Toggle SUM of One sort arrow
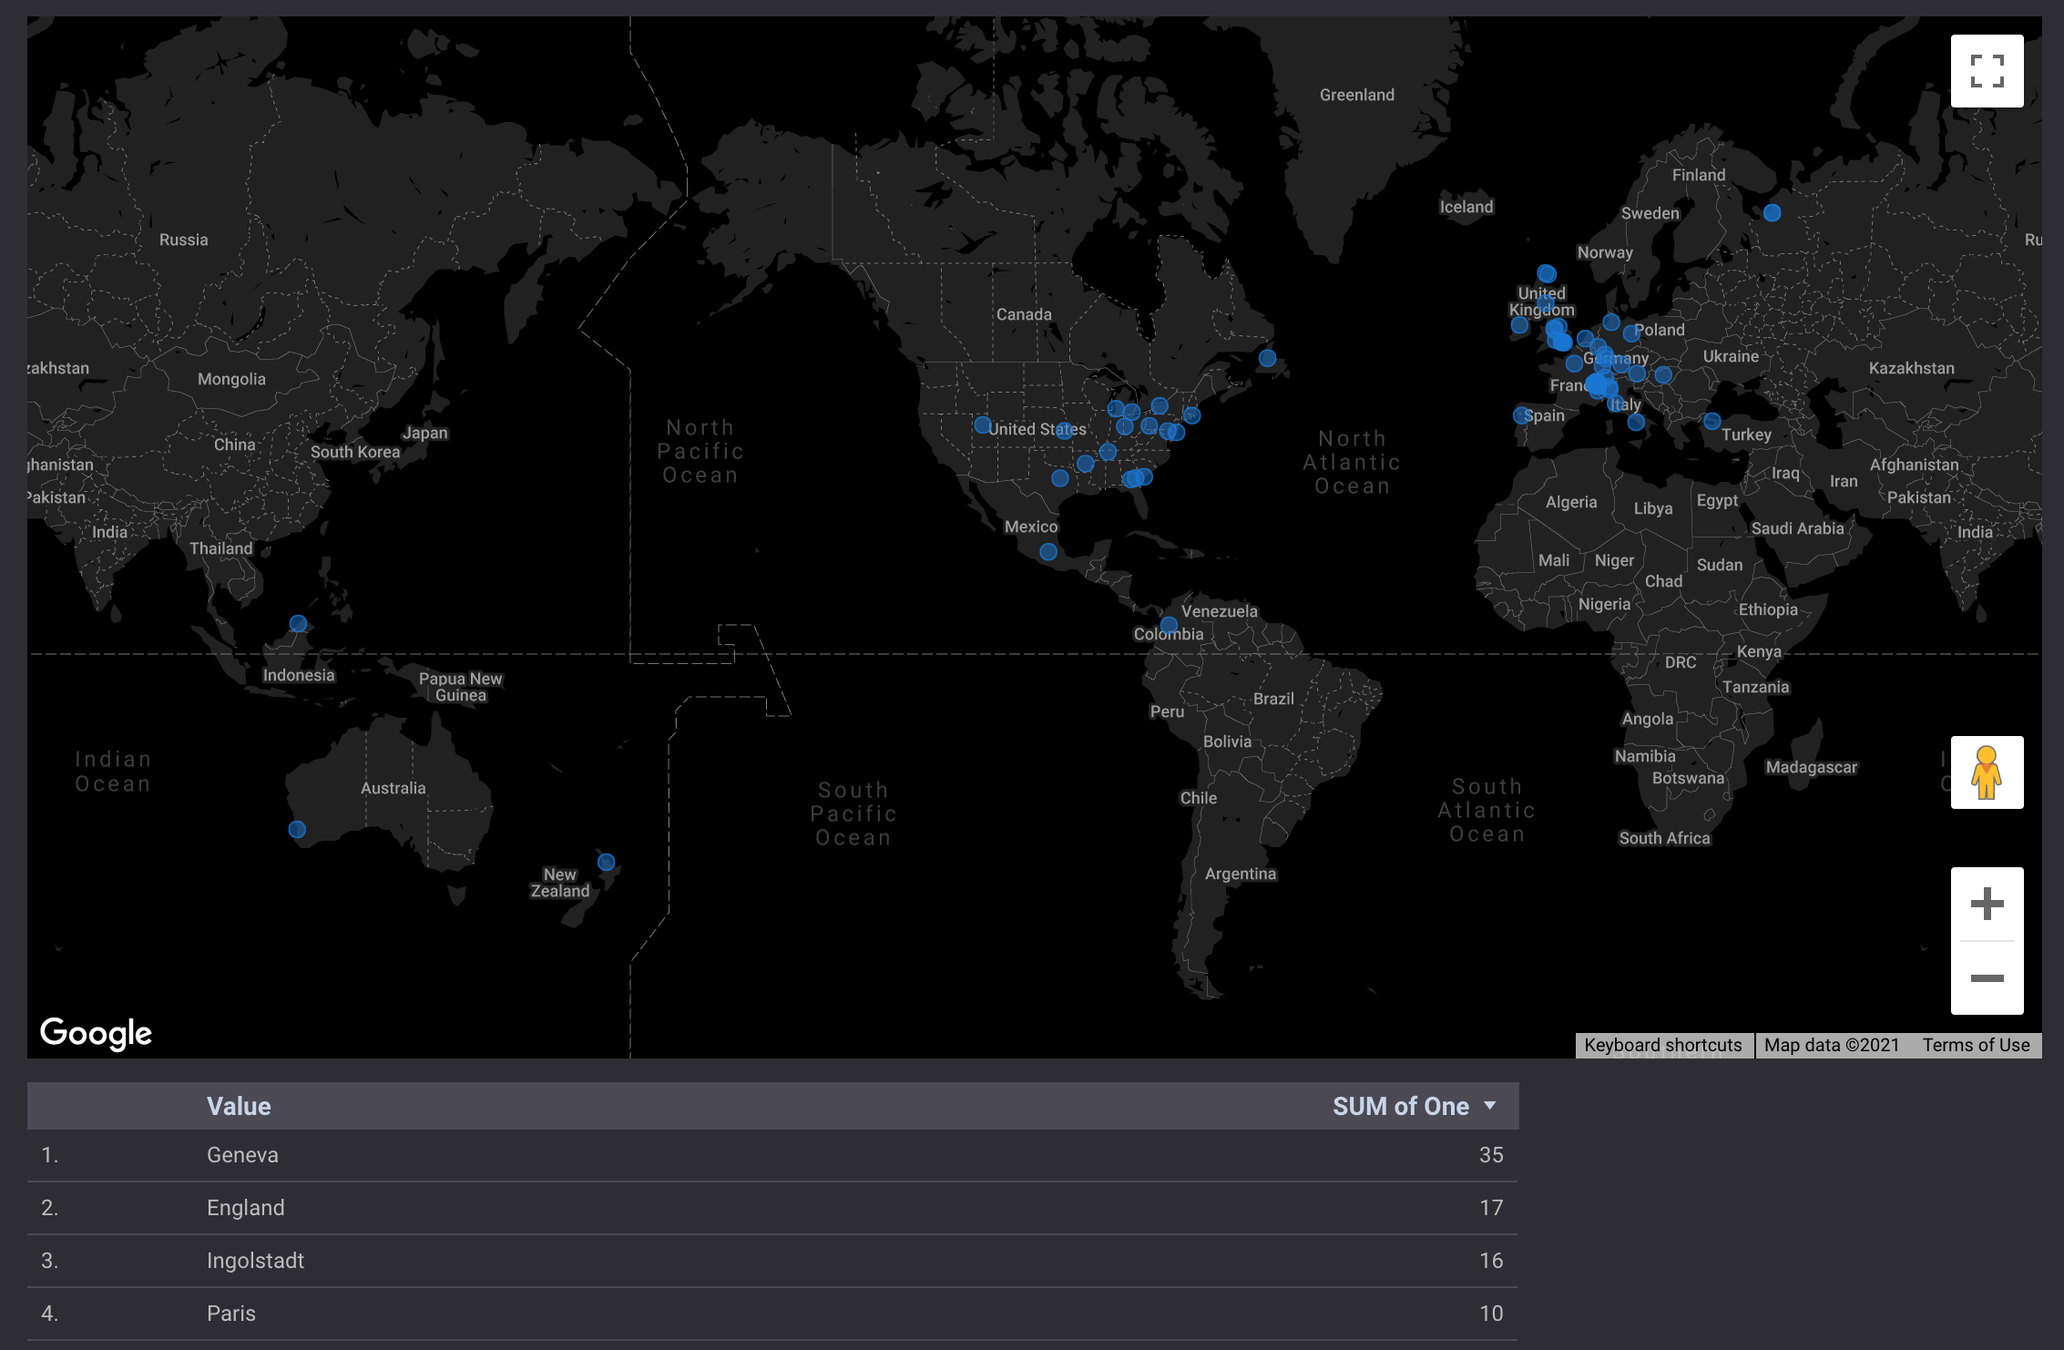The image size is (2064, 1350). coord(1490,1106)
